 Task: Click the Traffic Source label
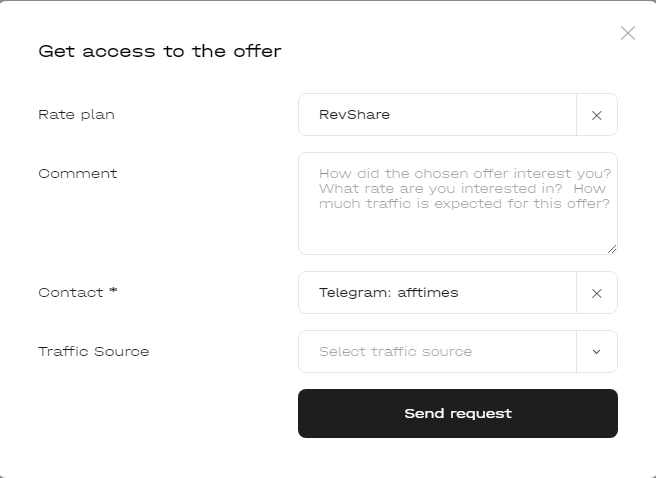click(93, 352)
